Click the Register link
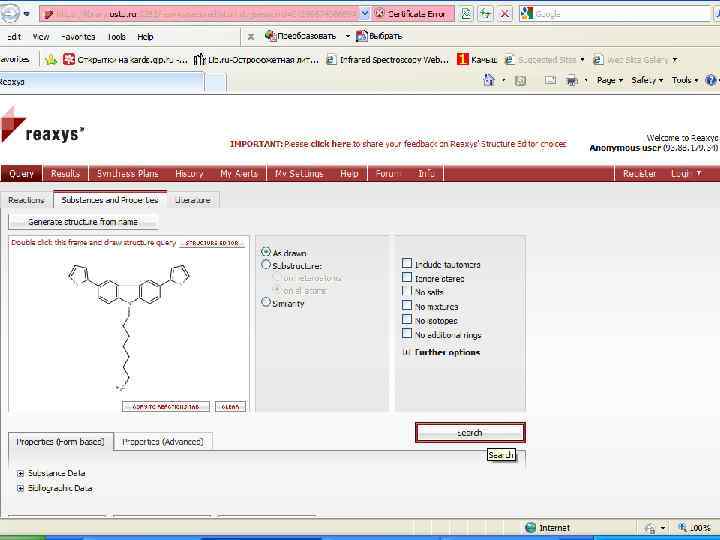 [x=639, y=174]
